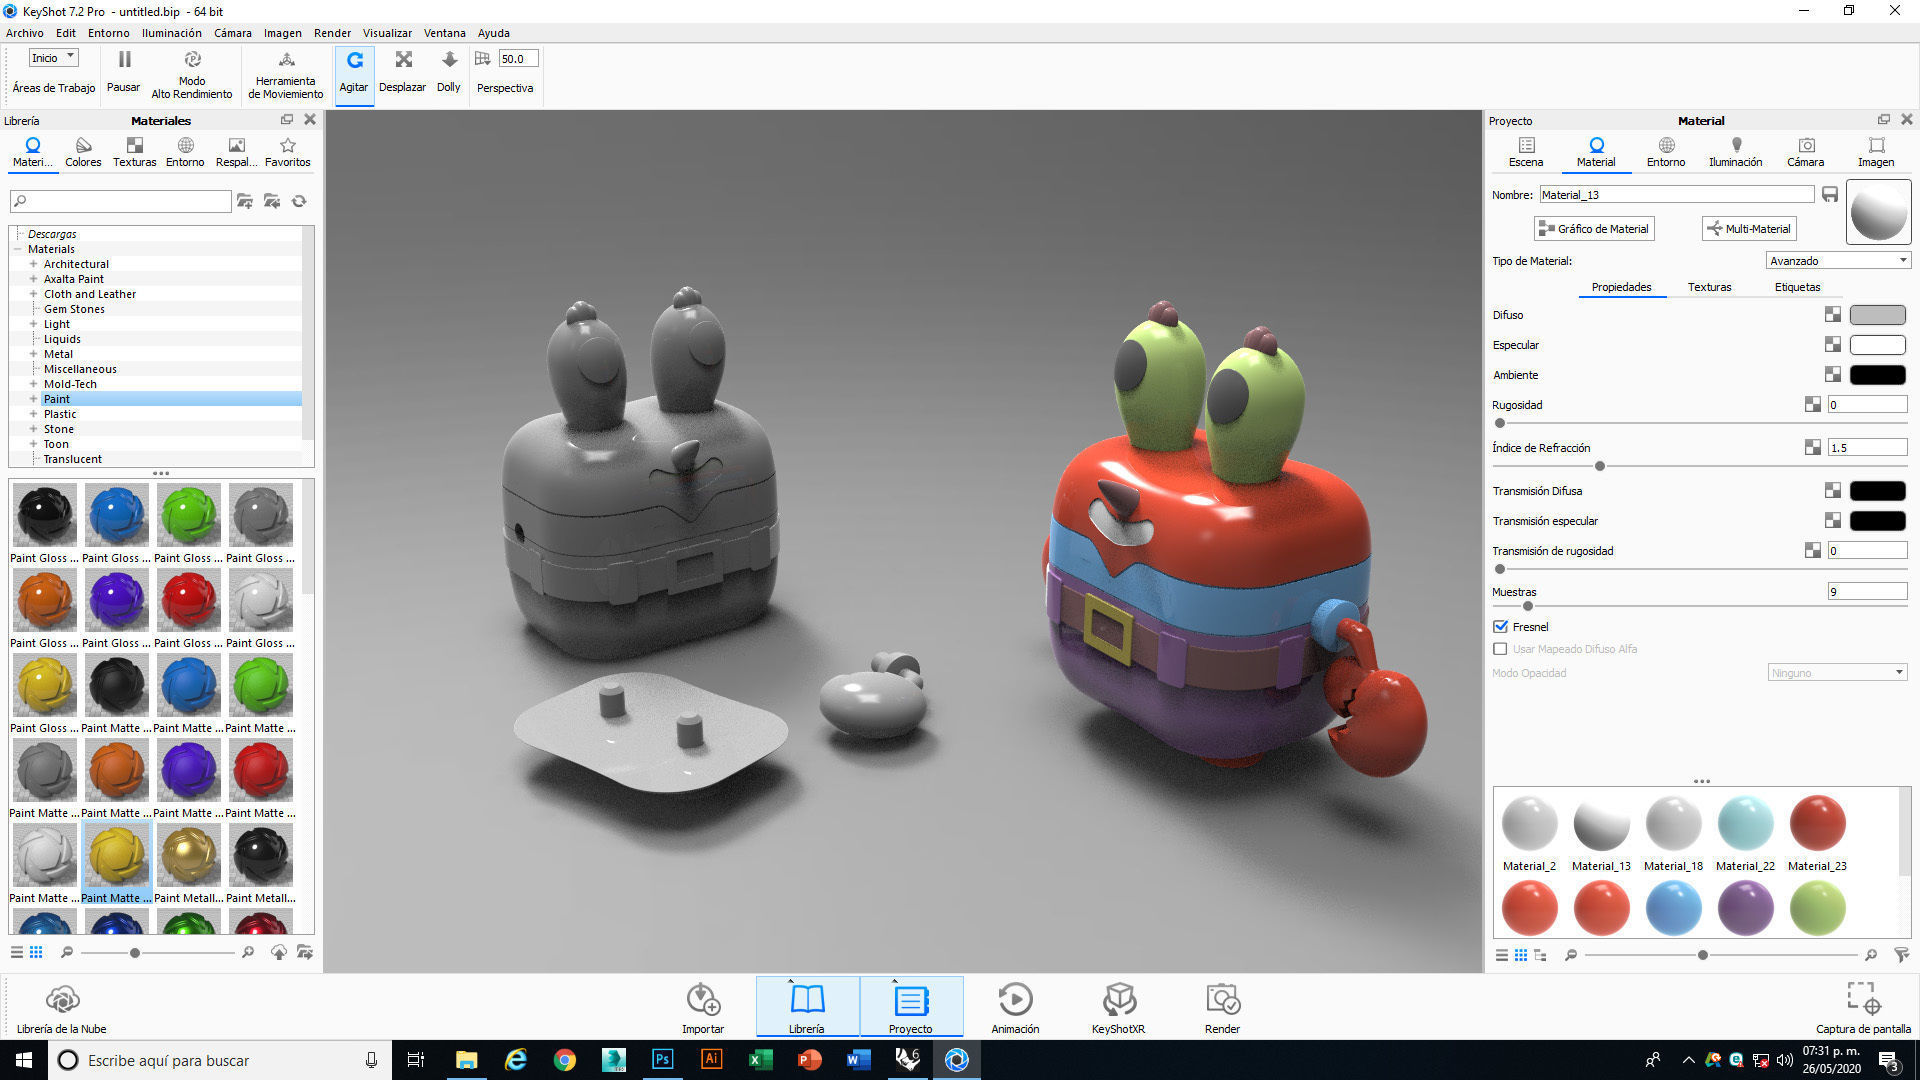Open Librería de la Nube
Viewport: 1920px width, 1080px height.
[62, 1009]
